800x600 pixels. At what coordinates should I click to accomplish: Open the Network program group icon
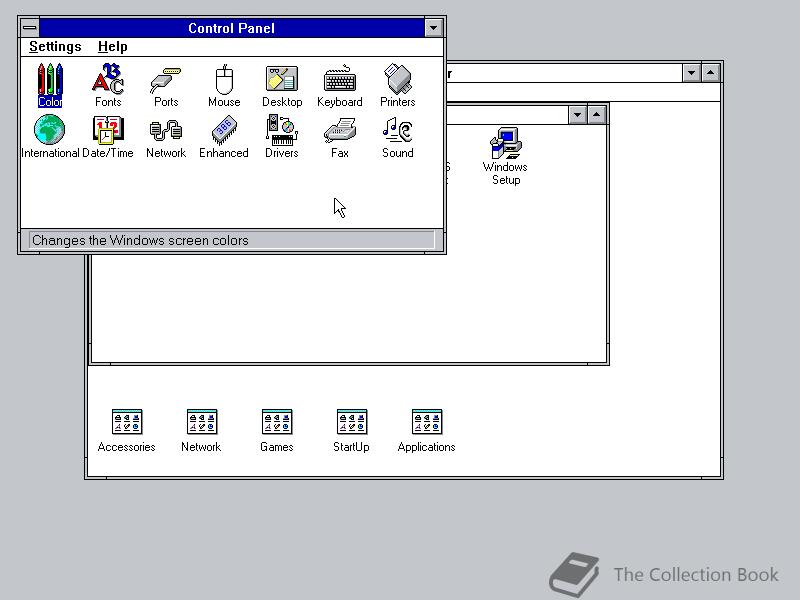(x=202, y=431)
